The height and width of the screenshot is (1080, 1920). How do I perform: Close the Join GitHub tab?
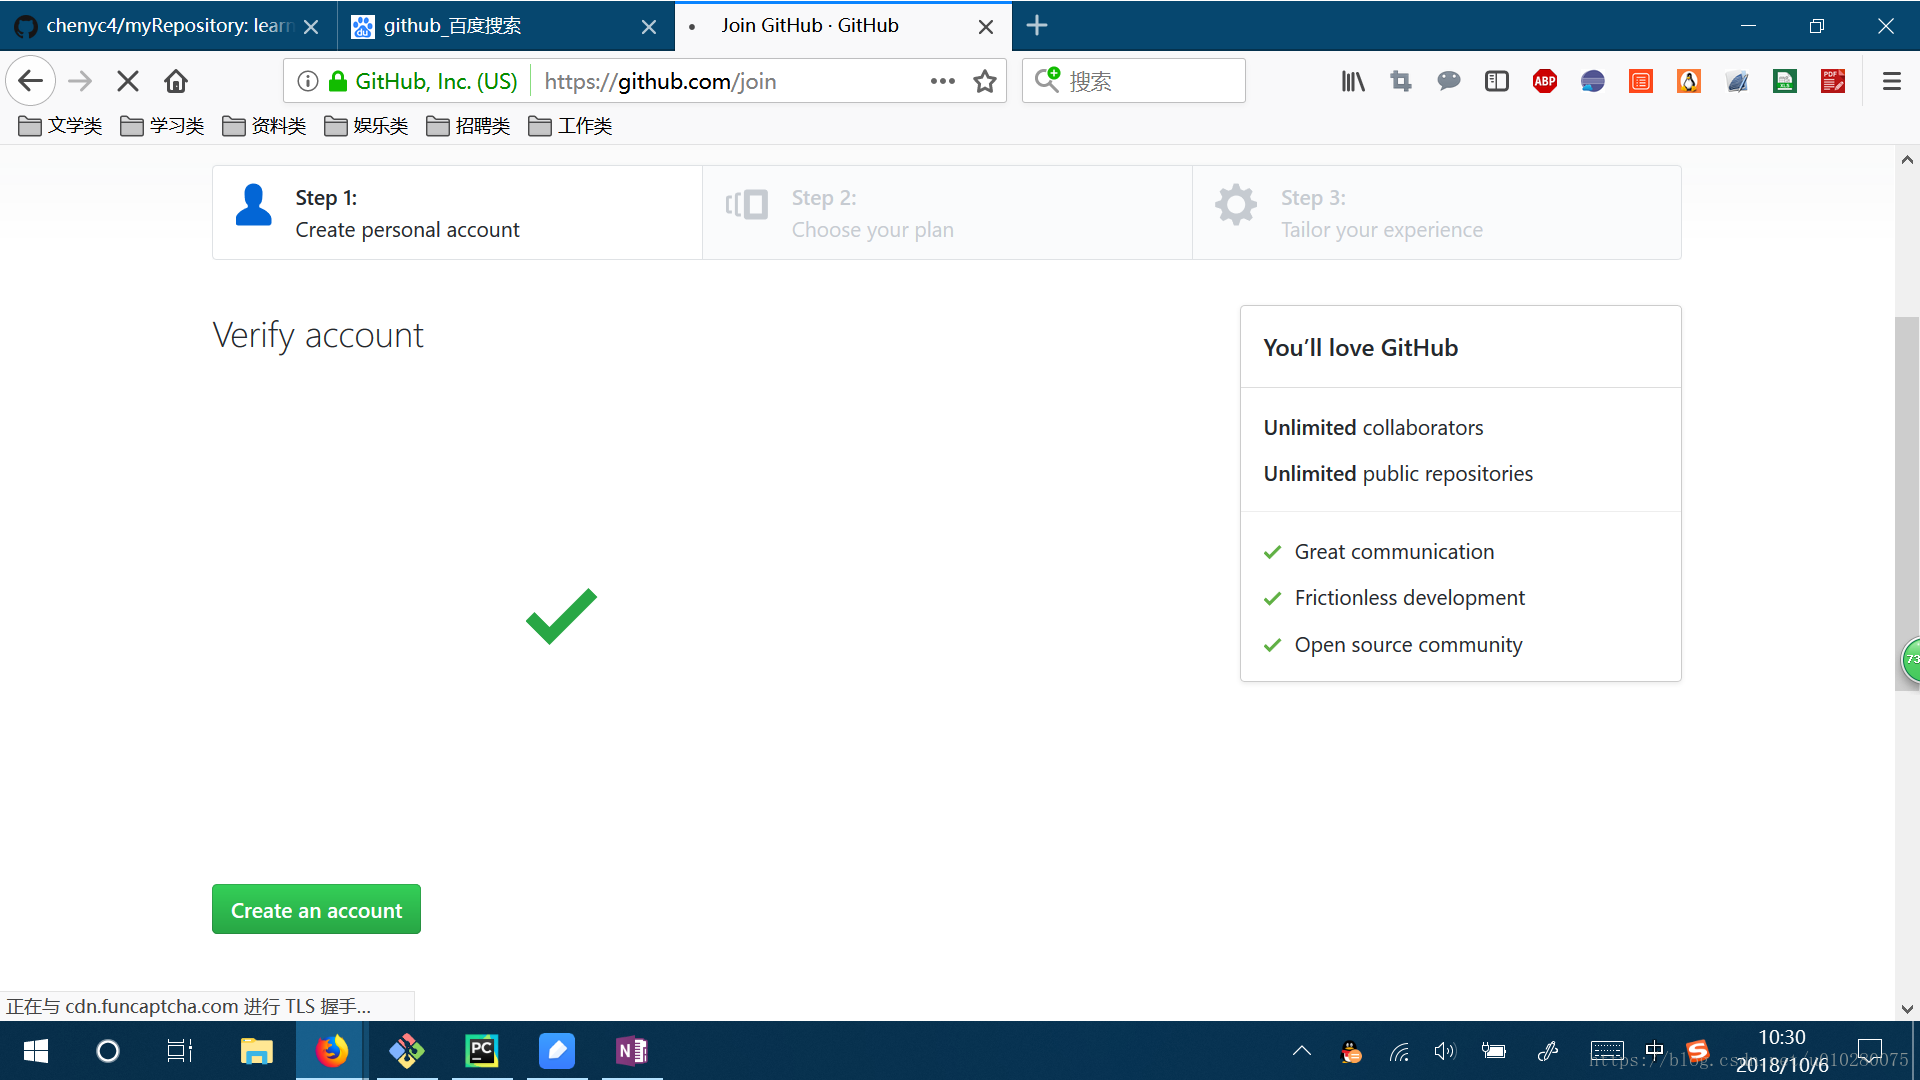pyautogui.click(x=986, y=27)
